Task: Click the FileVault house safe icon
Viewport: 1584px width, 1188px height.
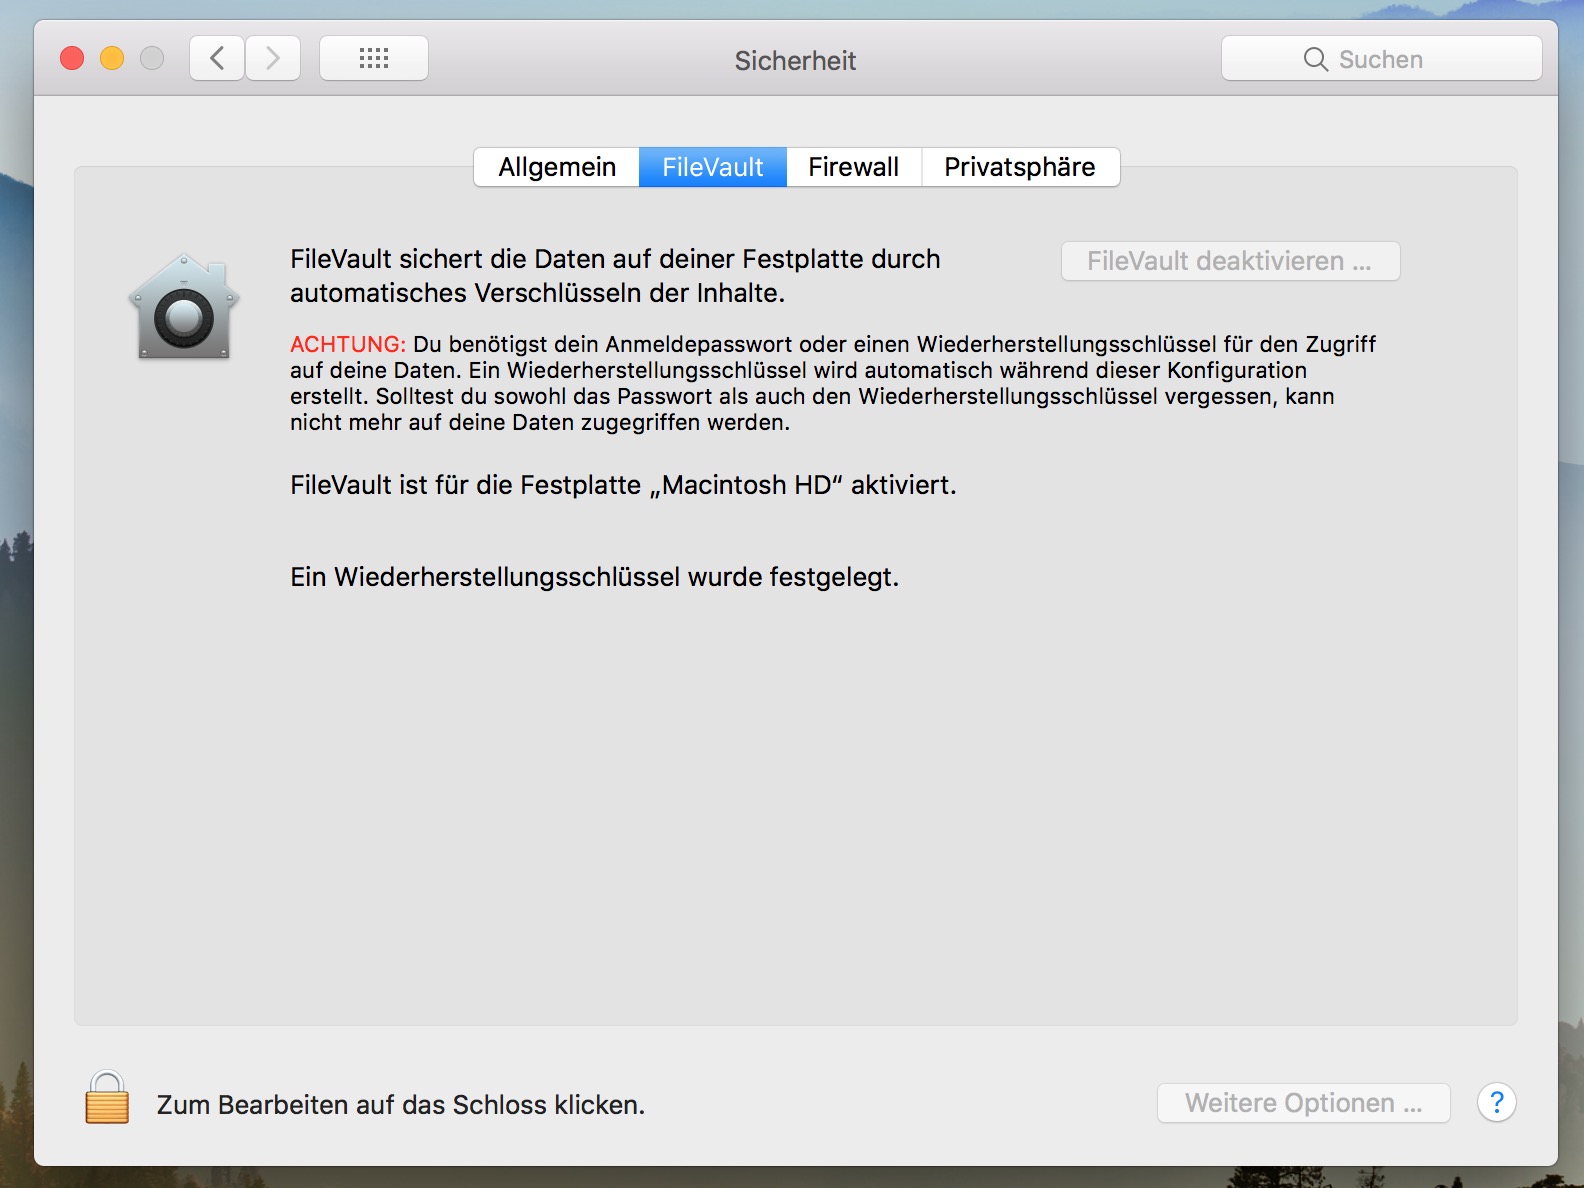Action: click(184, 306)
